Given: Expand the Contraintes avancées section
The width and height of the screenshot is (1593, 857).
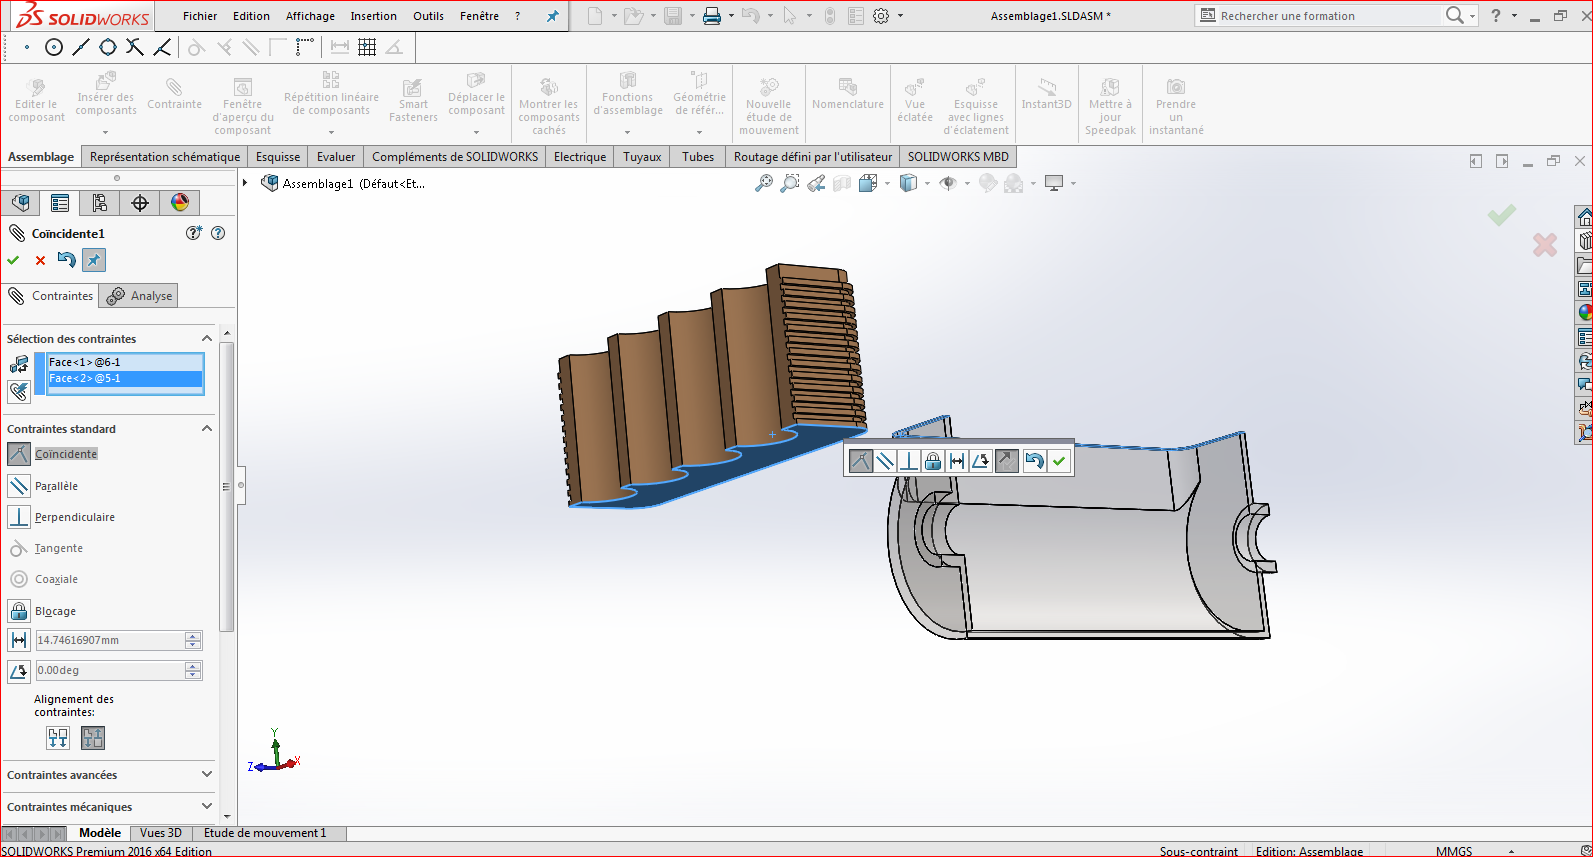Looking at the screenshot, I should pos(207,775).
